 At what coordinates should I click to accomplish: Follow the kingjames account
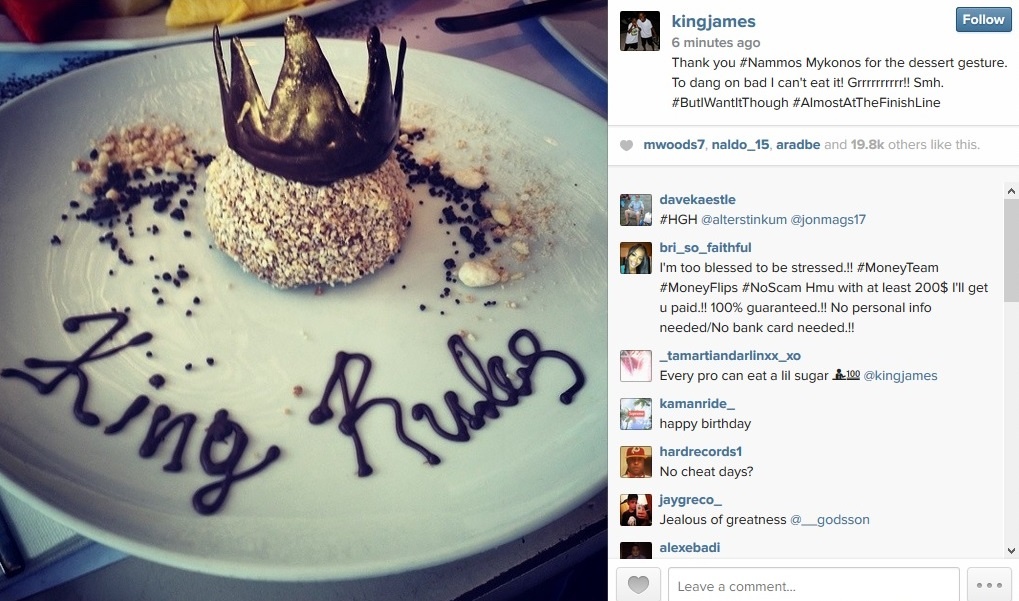tap(983, 19)
